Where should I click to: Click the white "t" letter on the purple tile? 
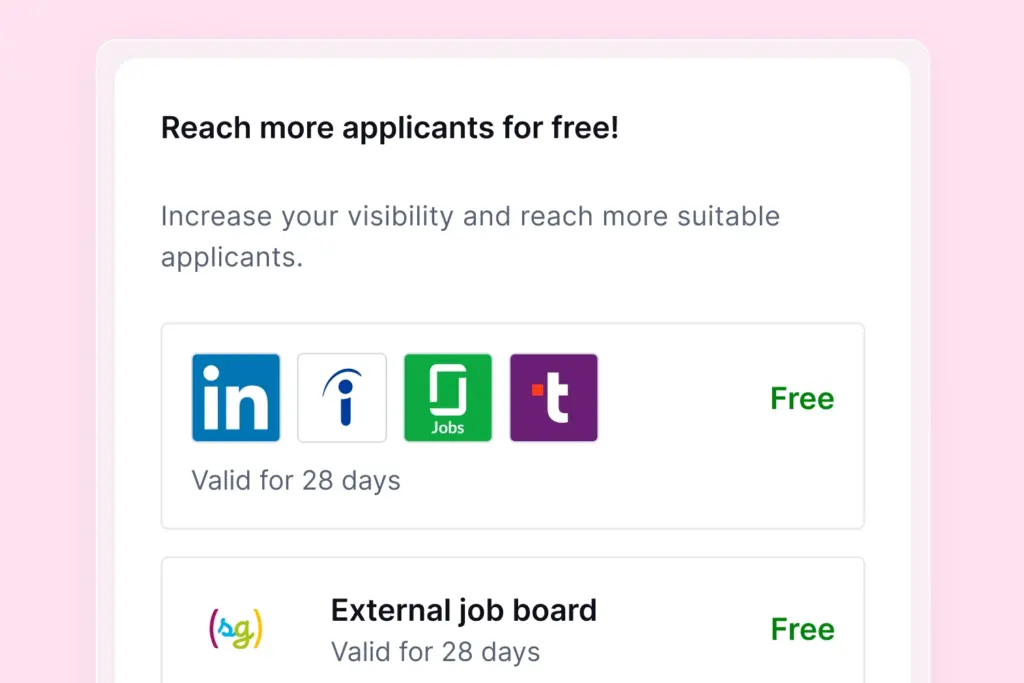click(557, 400)
